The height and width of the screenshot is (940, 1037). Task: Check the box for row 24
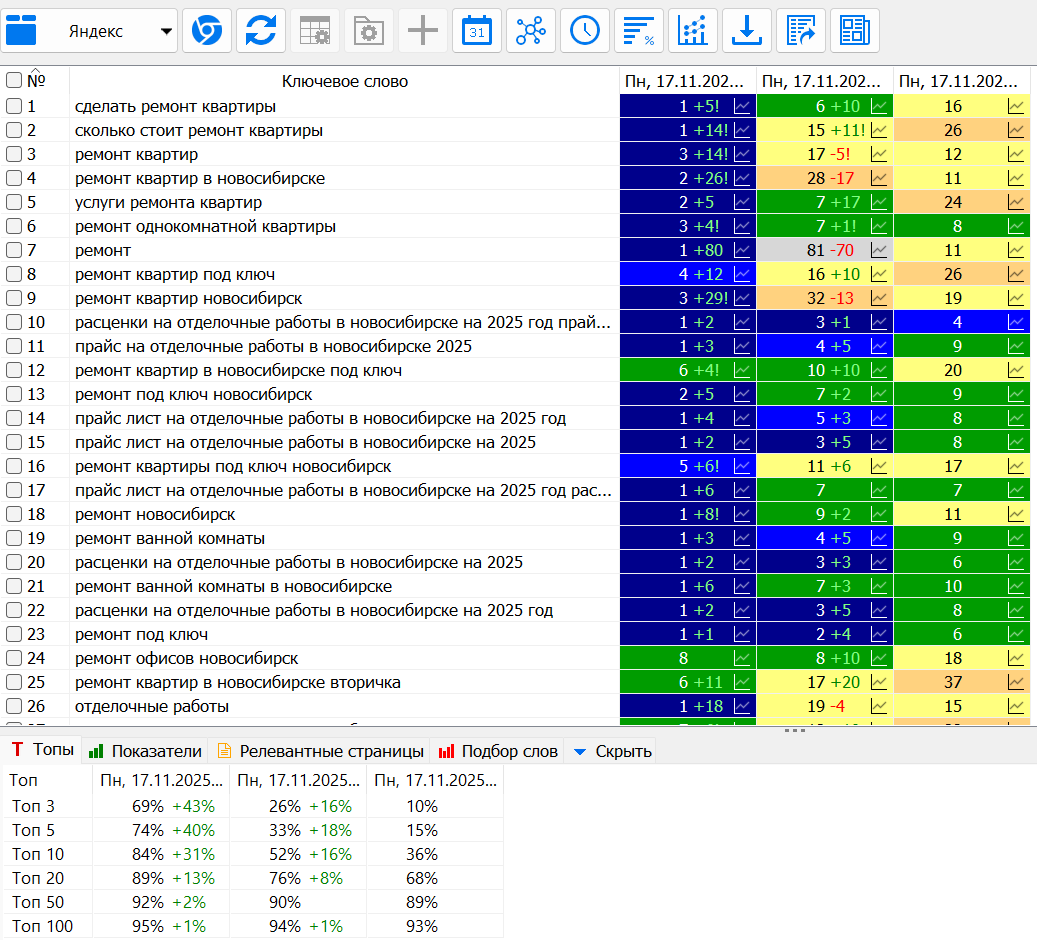[14, 659]
